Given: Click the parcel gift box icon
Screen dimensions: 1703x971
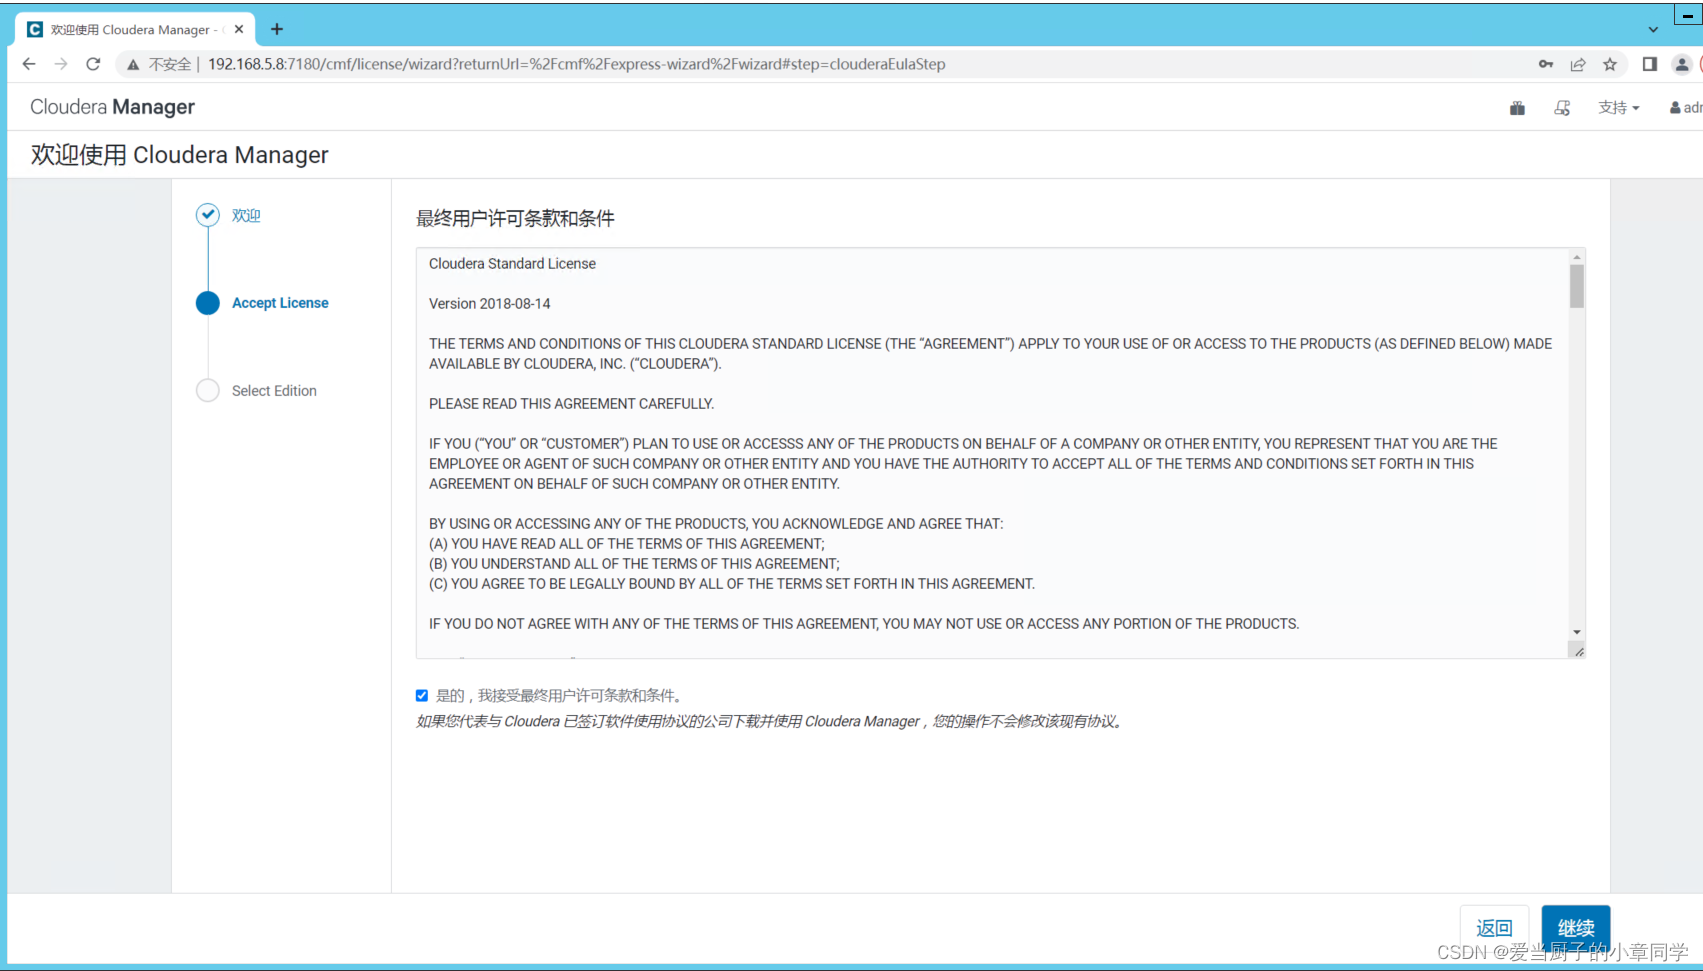Looking at the screenshot, I should click(1517, 108).
